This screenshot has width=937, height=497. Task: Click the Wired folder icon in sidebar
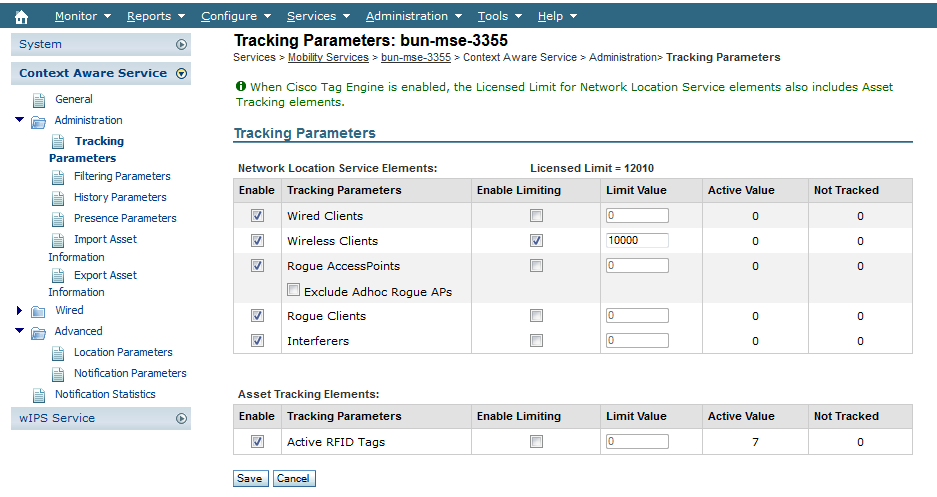(39, 311)
